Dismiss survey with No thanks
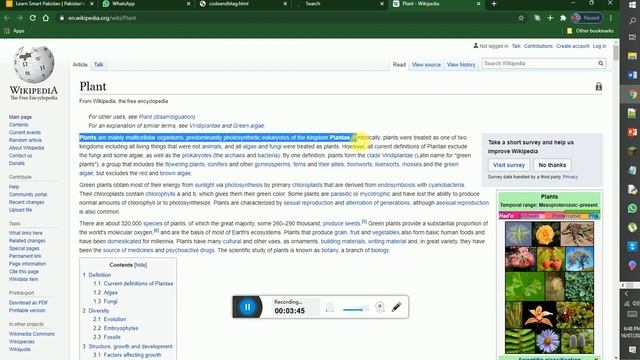The width and height of the screenshot is (640, 360). pyautogui.click(x=552, y=165)
